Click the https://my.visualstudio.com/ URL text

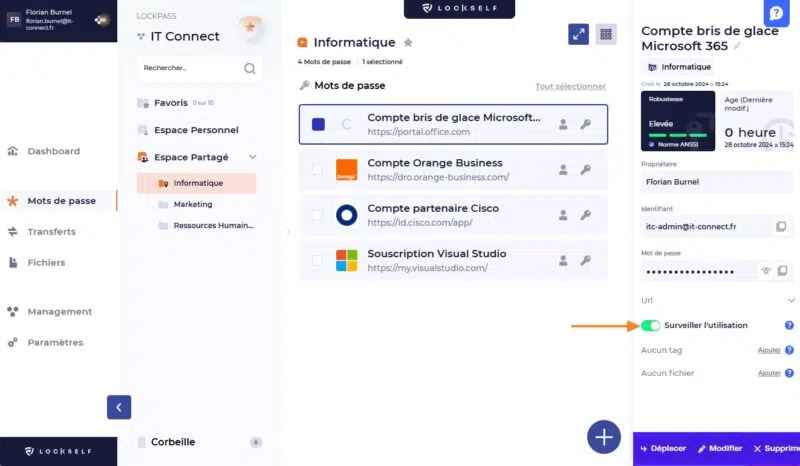[x=427, y=268]
